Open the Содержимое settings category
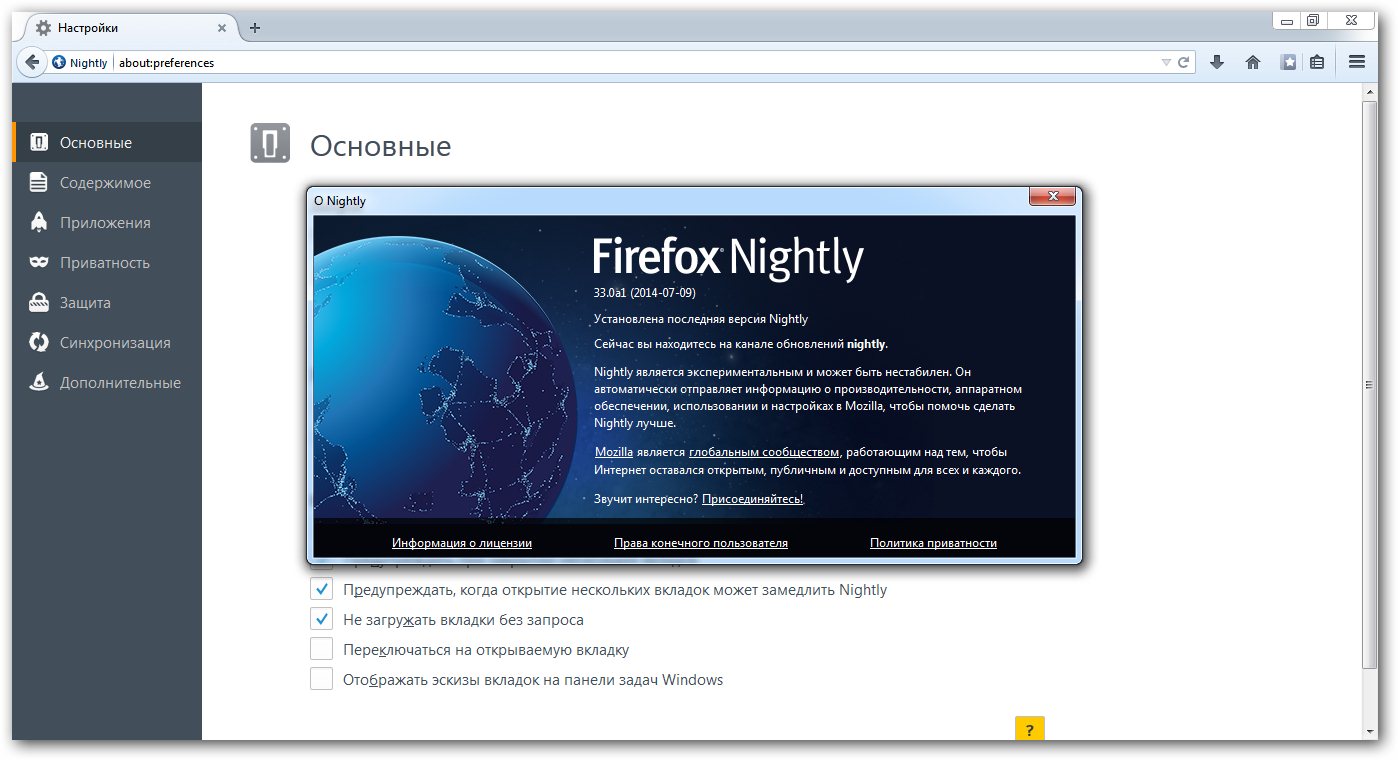1398x760 pixels. coord(107,182)
